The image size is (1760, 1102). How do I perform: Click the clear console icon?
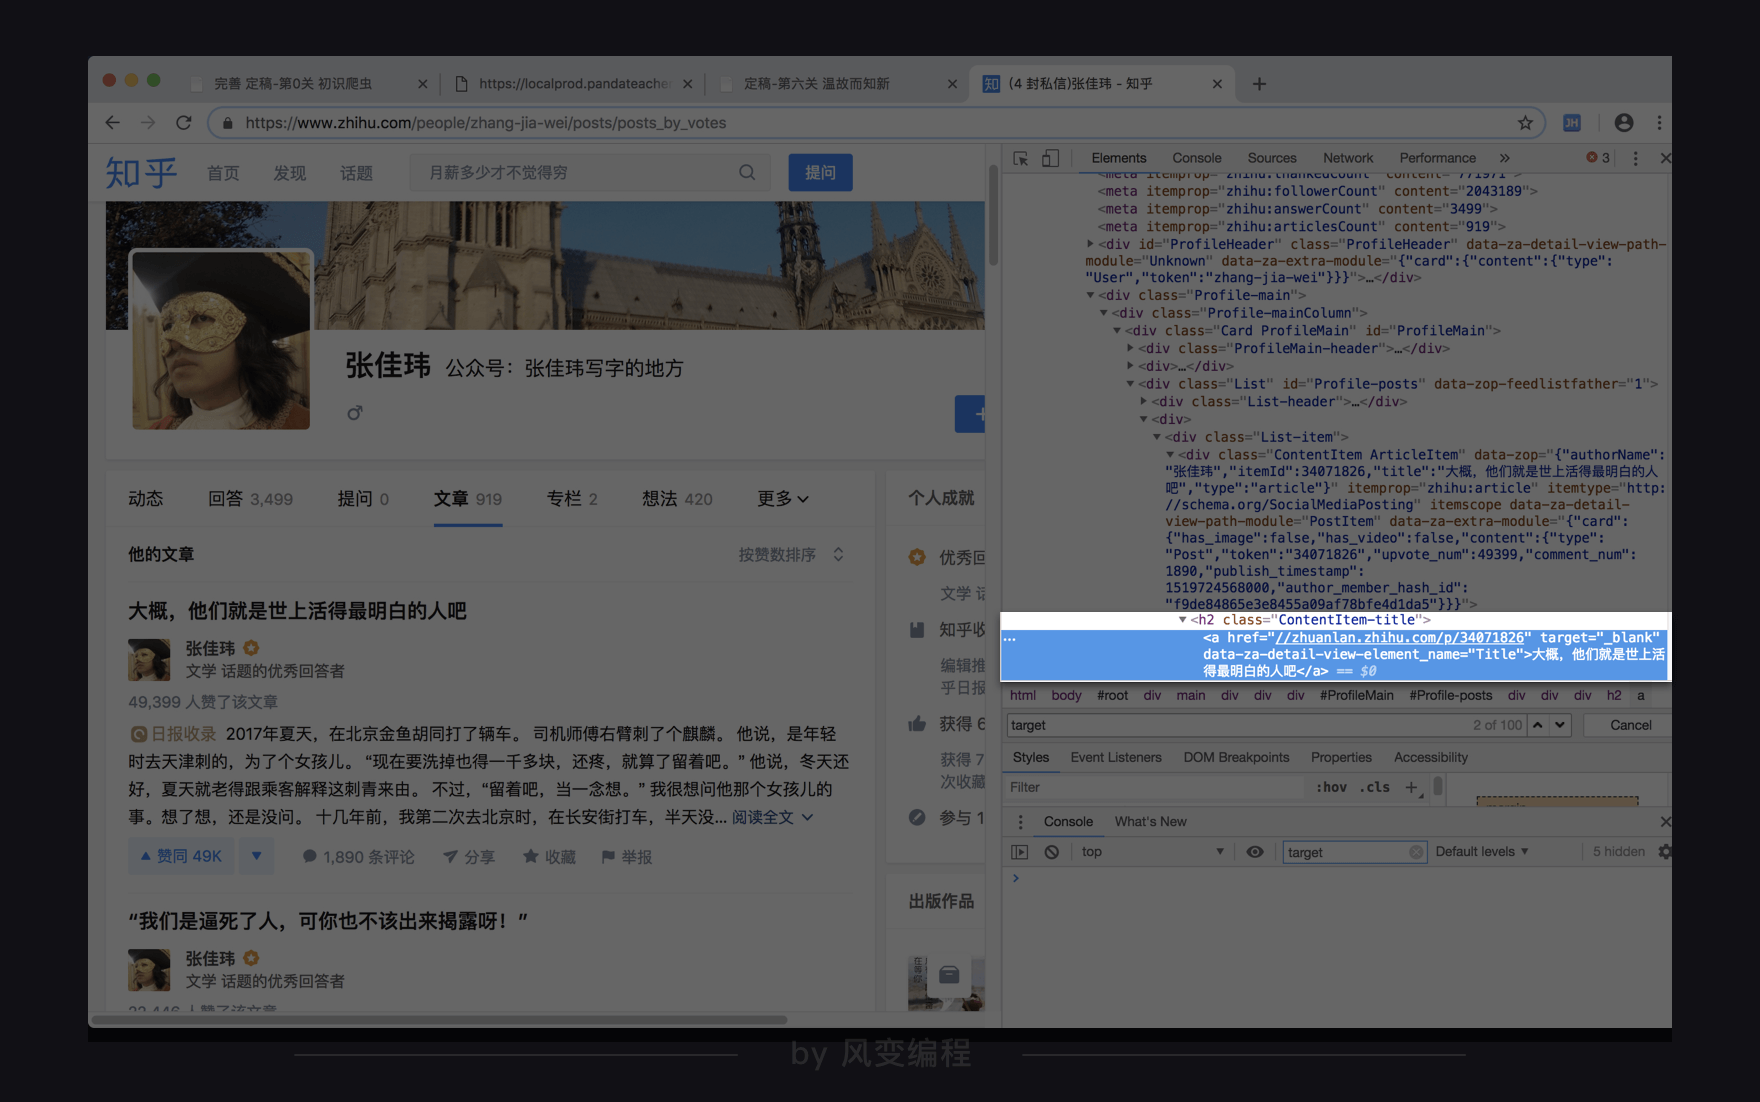tap(1051, 851)
